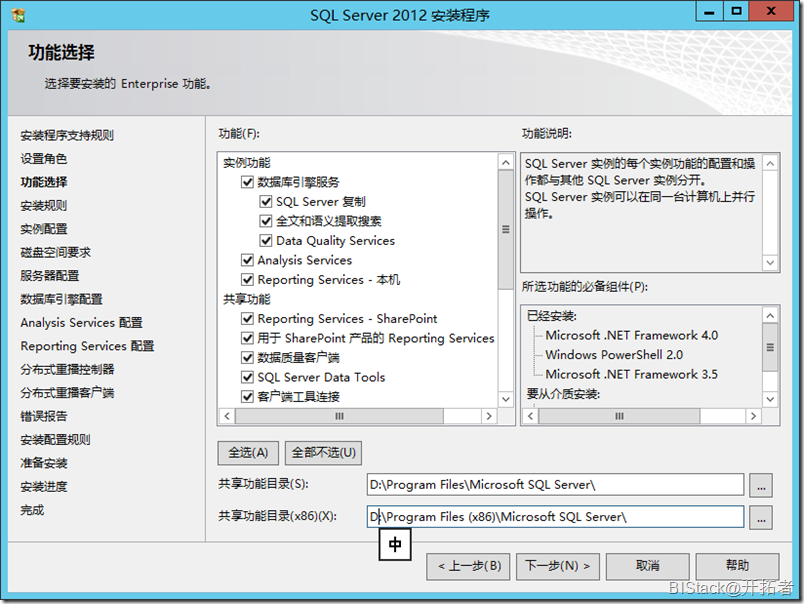
Task: Click the 全选(A) button
Action: click(248, 453)
